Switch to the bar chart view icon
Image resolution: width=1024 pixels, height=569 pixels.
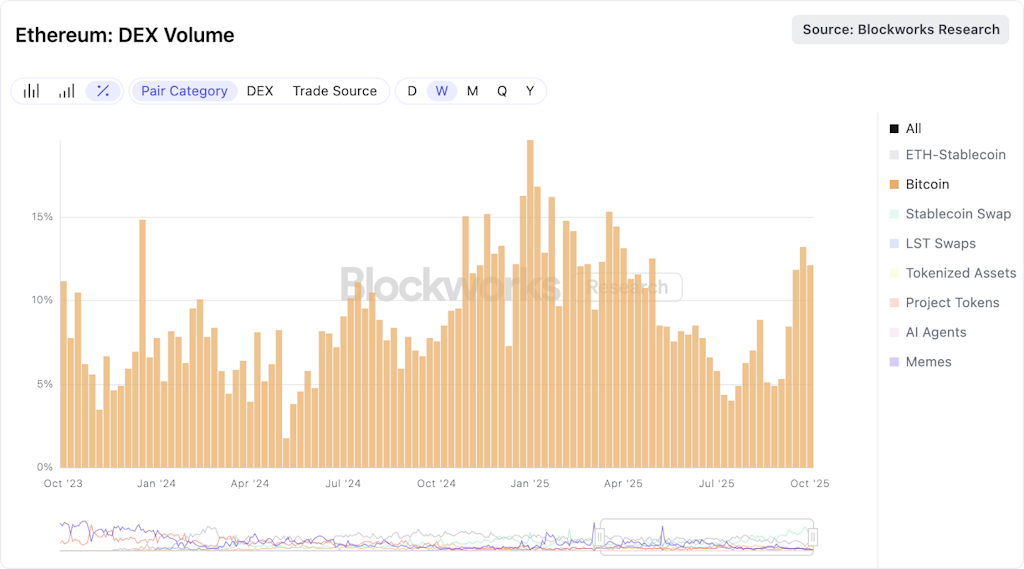[32, 91]
